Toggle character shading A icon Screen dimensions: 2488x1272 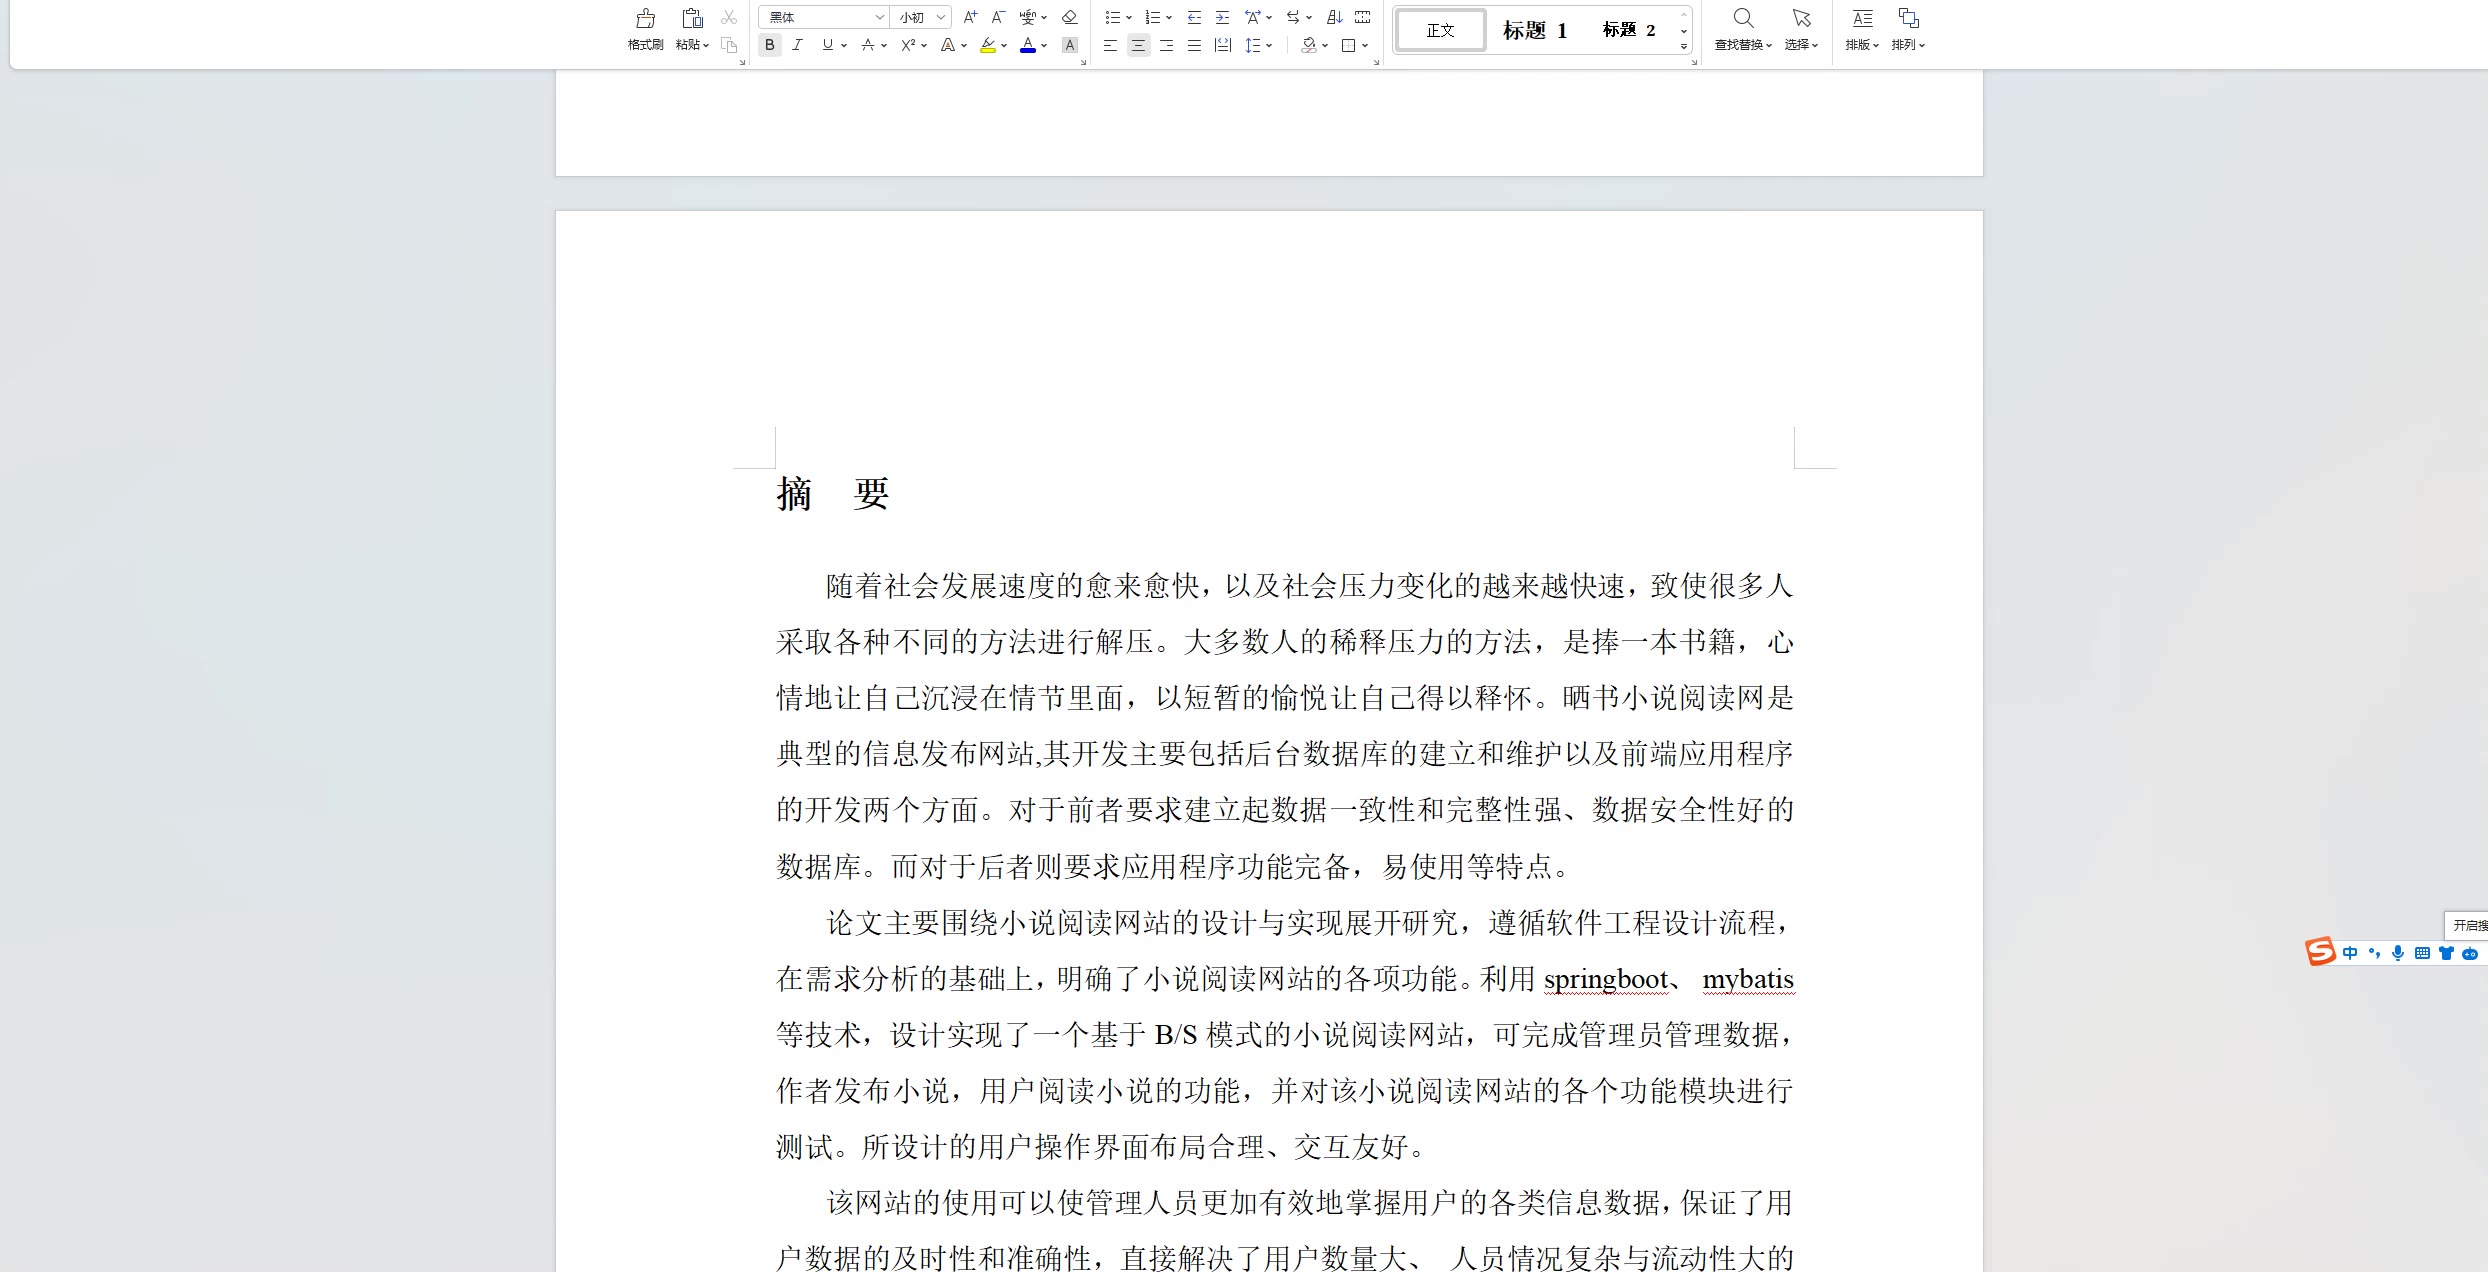coord(1069,45)
